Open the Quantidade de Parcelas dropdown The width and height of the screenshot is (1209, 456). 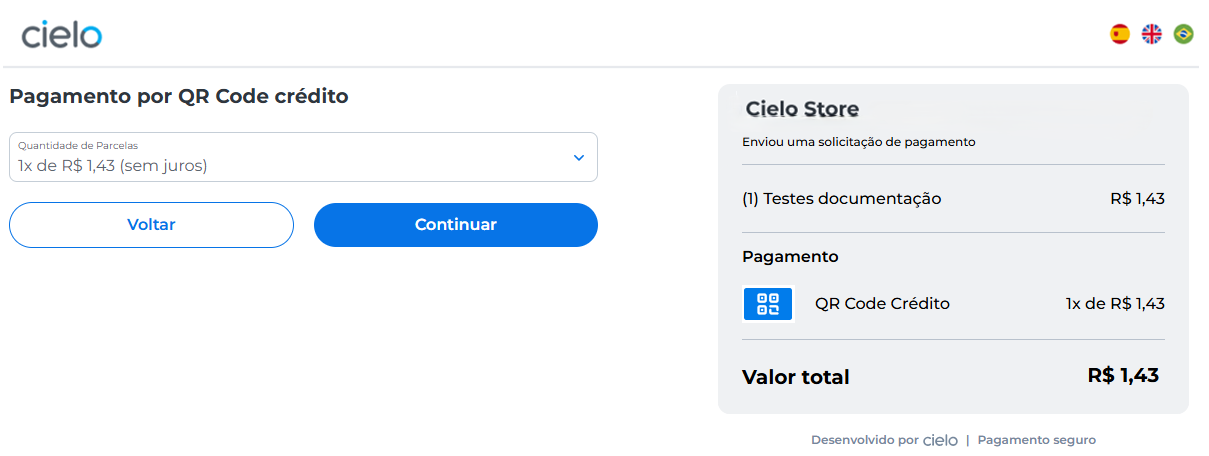(303, 157)
